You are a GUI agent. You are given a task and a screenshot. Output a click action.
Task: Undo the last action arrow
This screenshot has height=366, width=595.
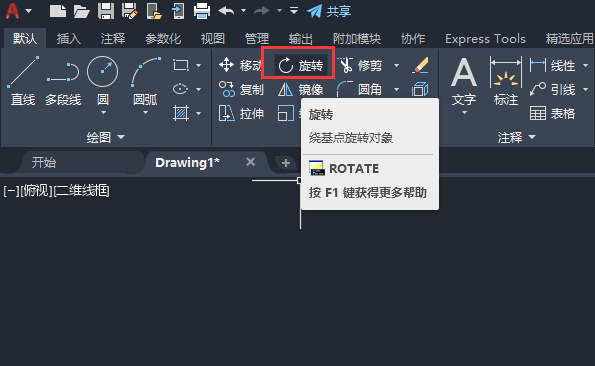pos(226,11)
